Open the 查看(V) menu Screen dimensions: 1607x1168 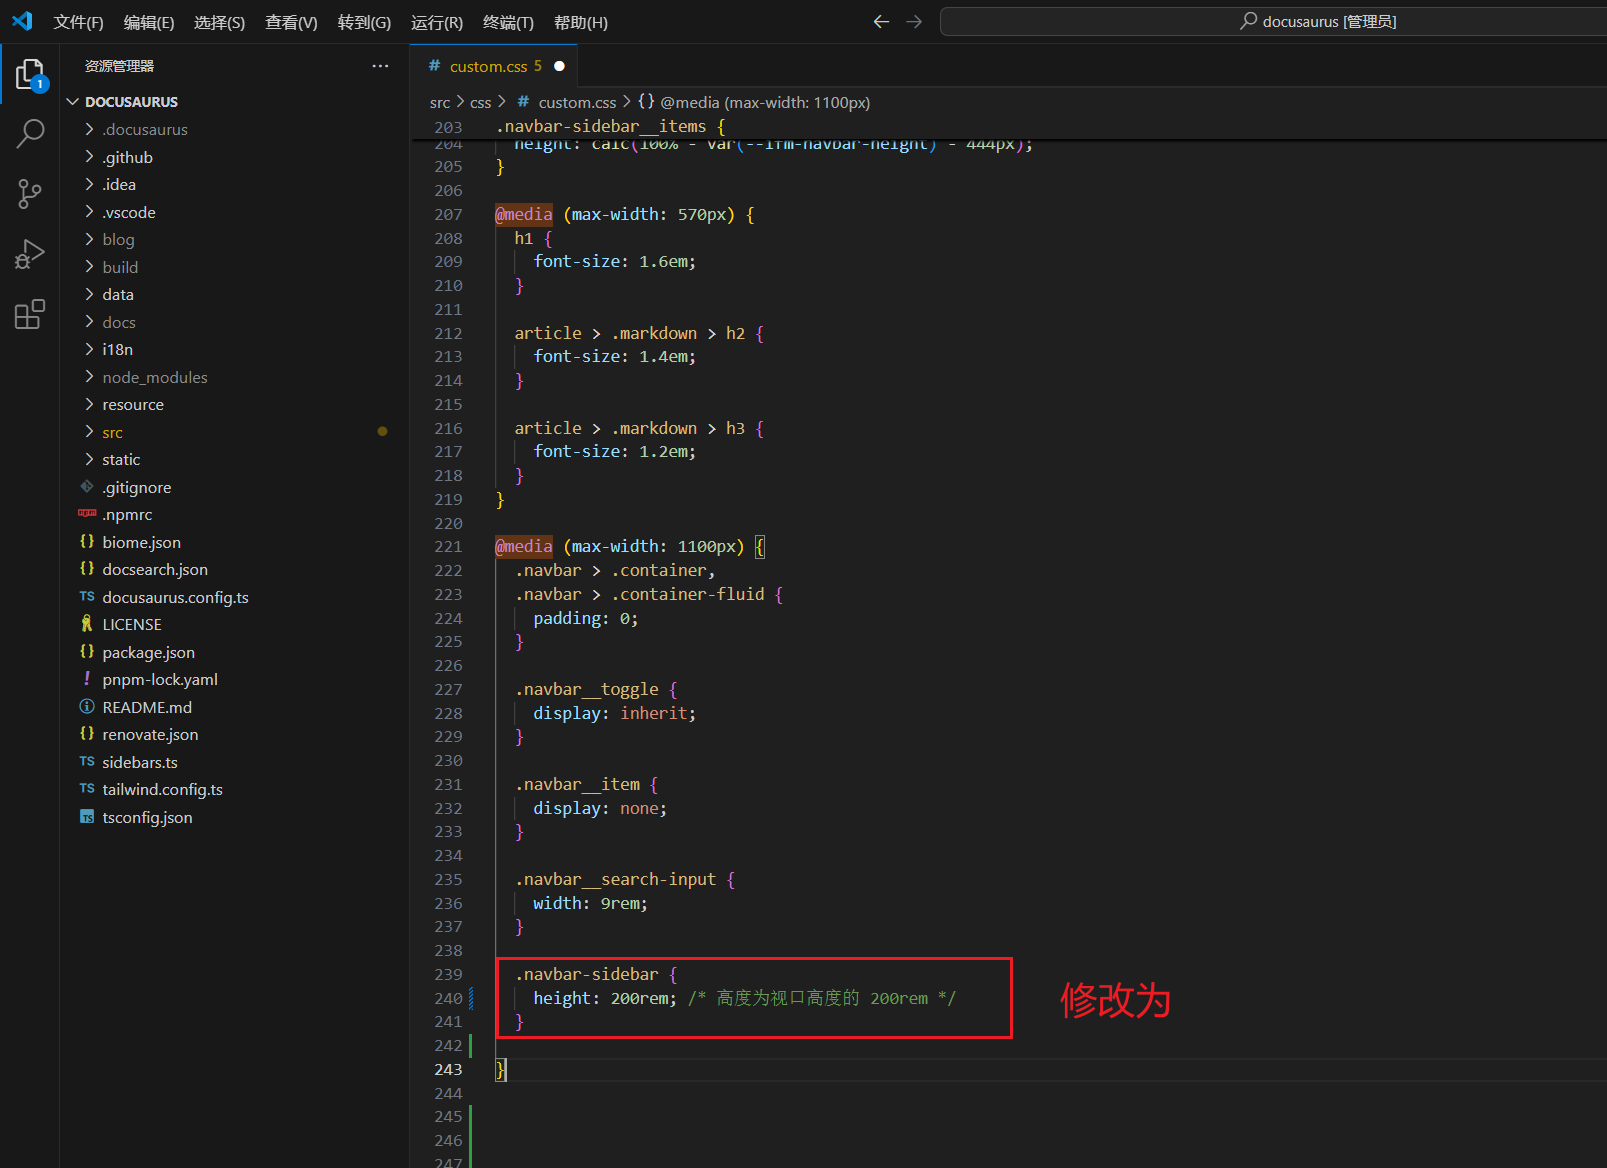pos(291,22)
